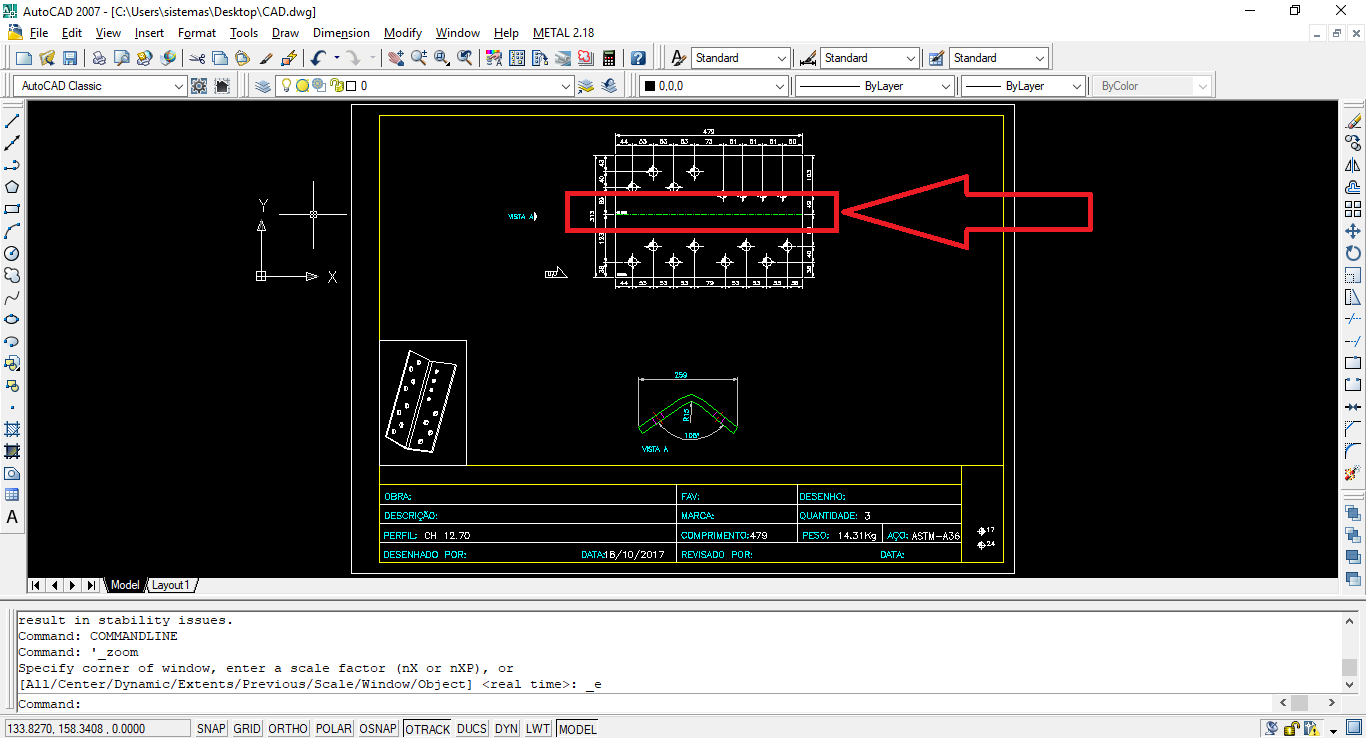The height and width of the screenshot is (739, 1367).
Task: Open the Dimension menu
Action: [x=341, y=33]
